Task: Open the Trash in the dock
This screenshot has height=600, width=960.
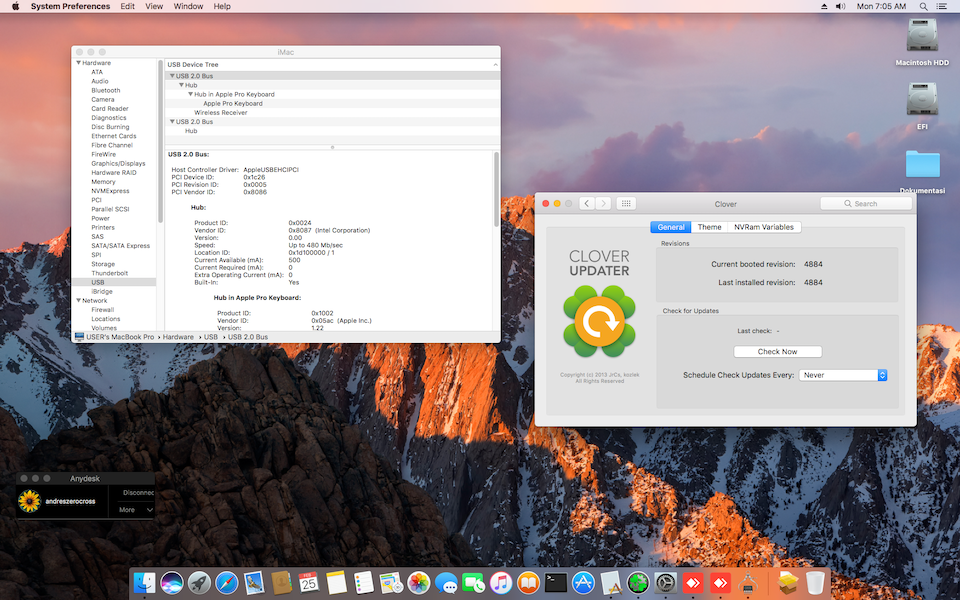Action: coord(815,583)
